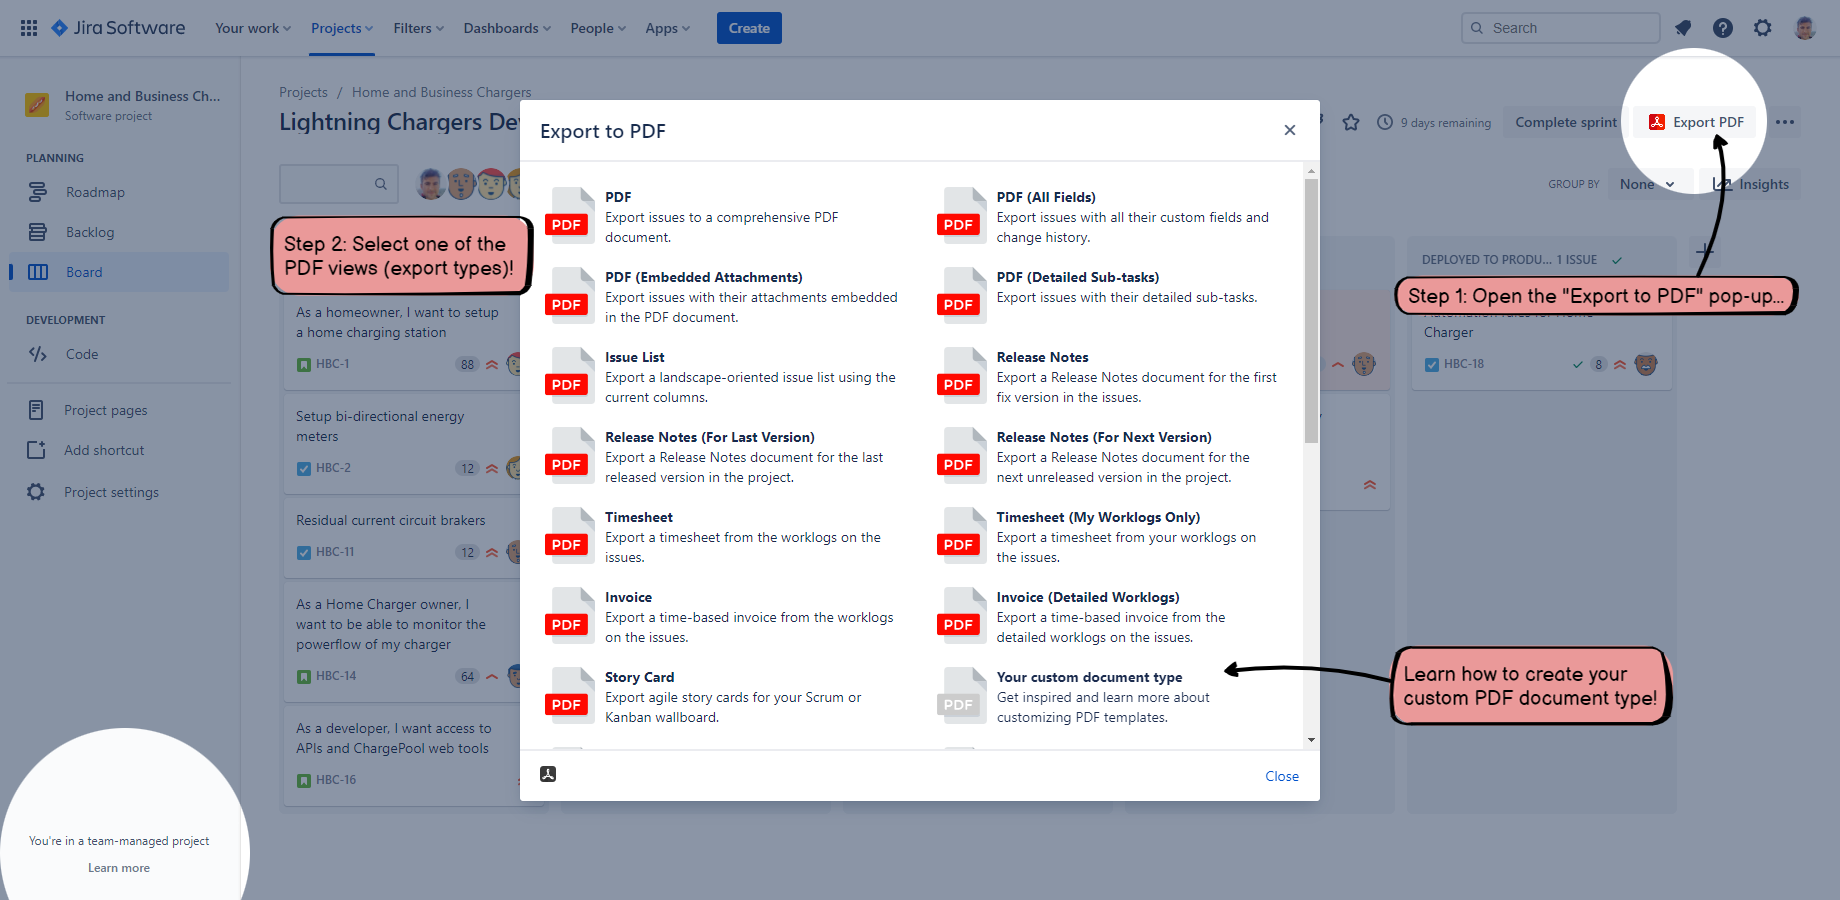Image resolution: width=1840 pixels, height=900 pixels.
Task: Click the Home and Business Ch... project header
Action: (x=123, y=105)
